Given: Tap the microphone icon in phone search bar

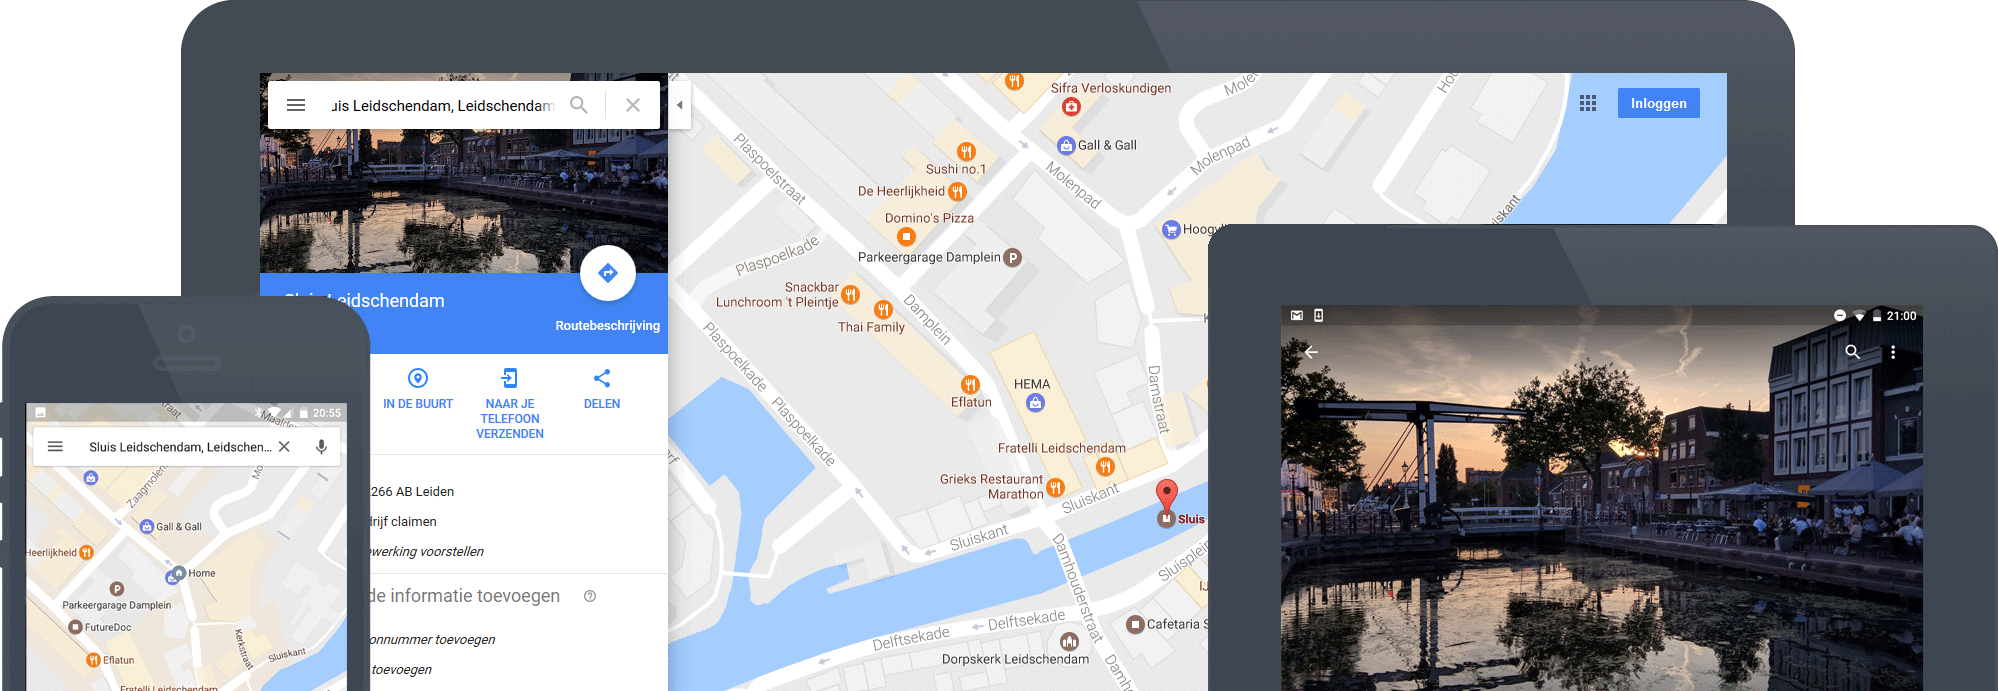Looking at the screenshot, I should click(x=321, y=447).
